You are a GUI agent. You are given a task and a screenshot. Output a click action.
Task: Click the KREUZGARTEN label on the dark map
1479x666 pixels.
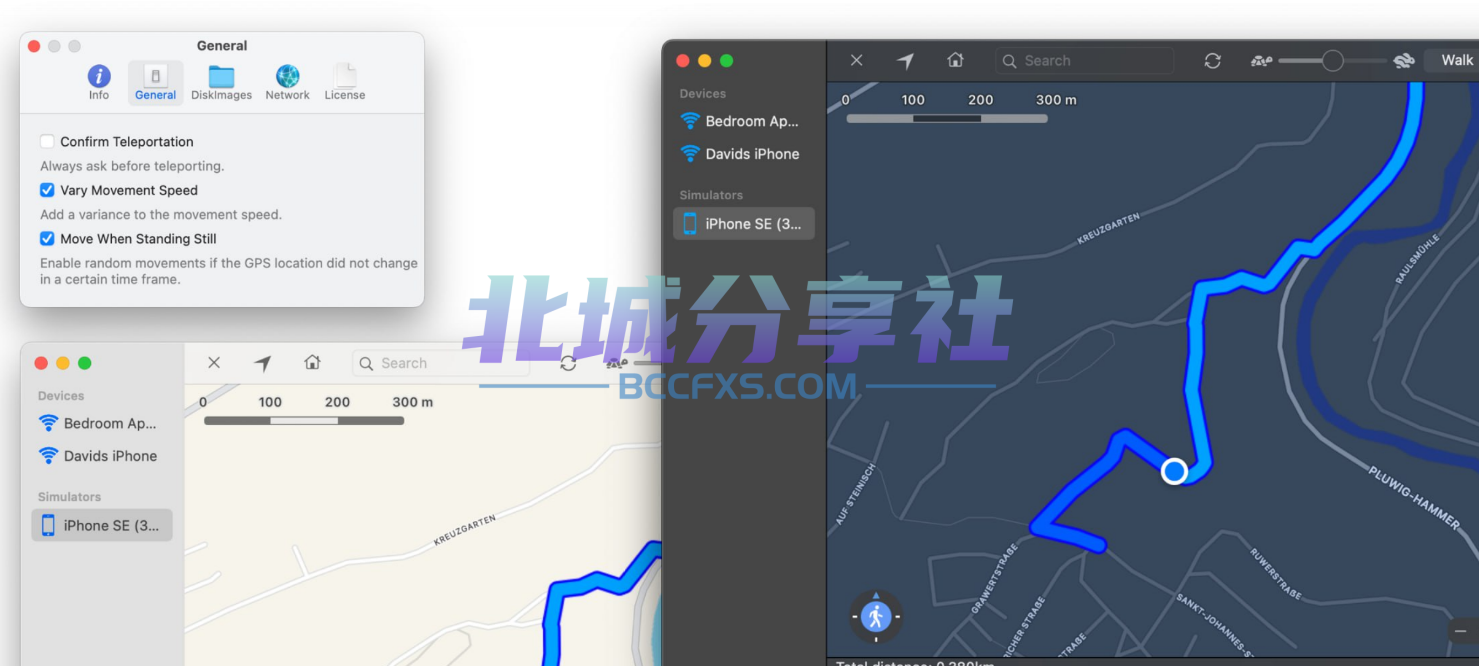(x=1108, y=228)
